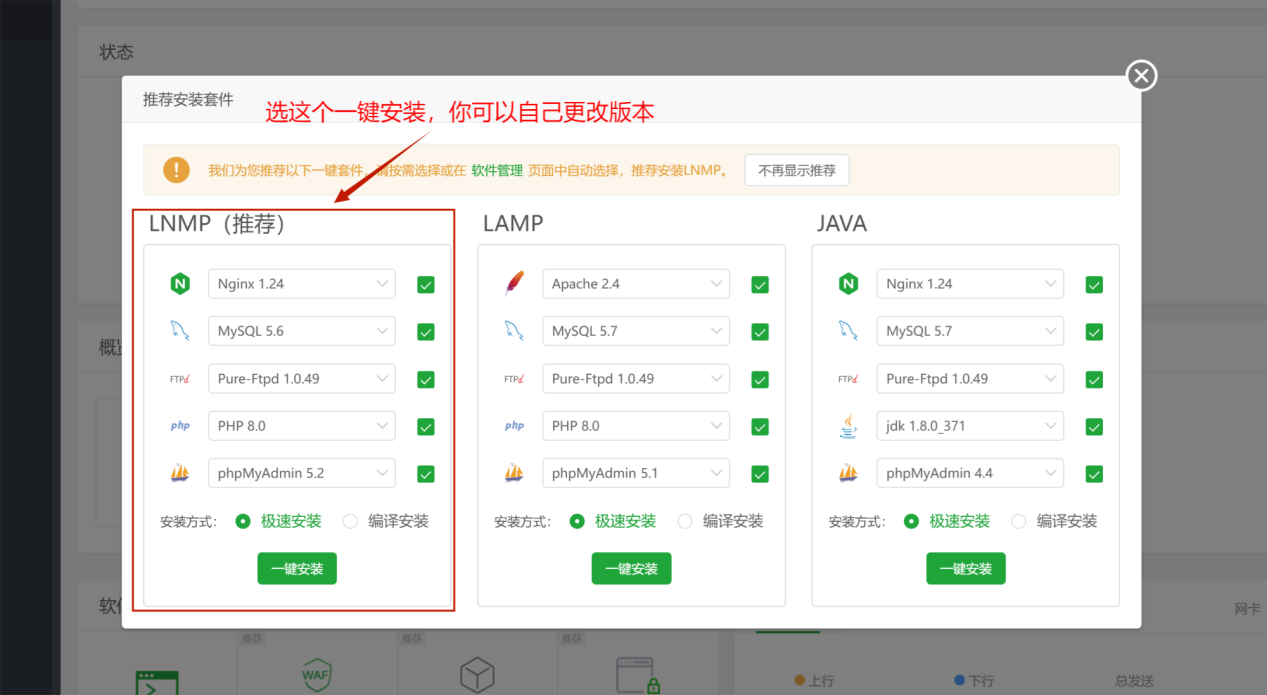This screenshot has width=1267, height=695.
Task: Click the FTPd icon in JAVA column
Action: click(x=848, y=379)
